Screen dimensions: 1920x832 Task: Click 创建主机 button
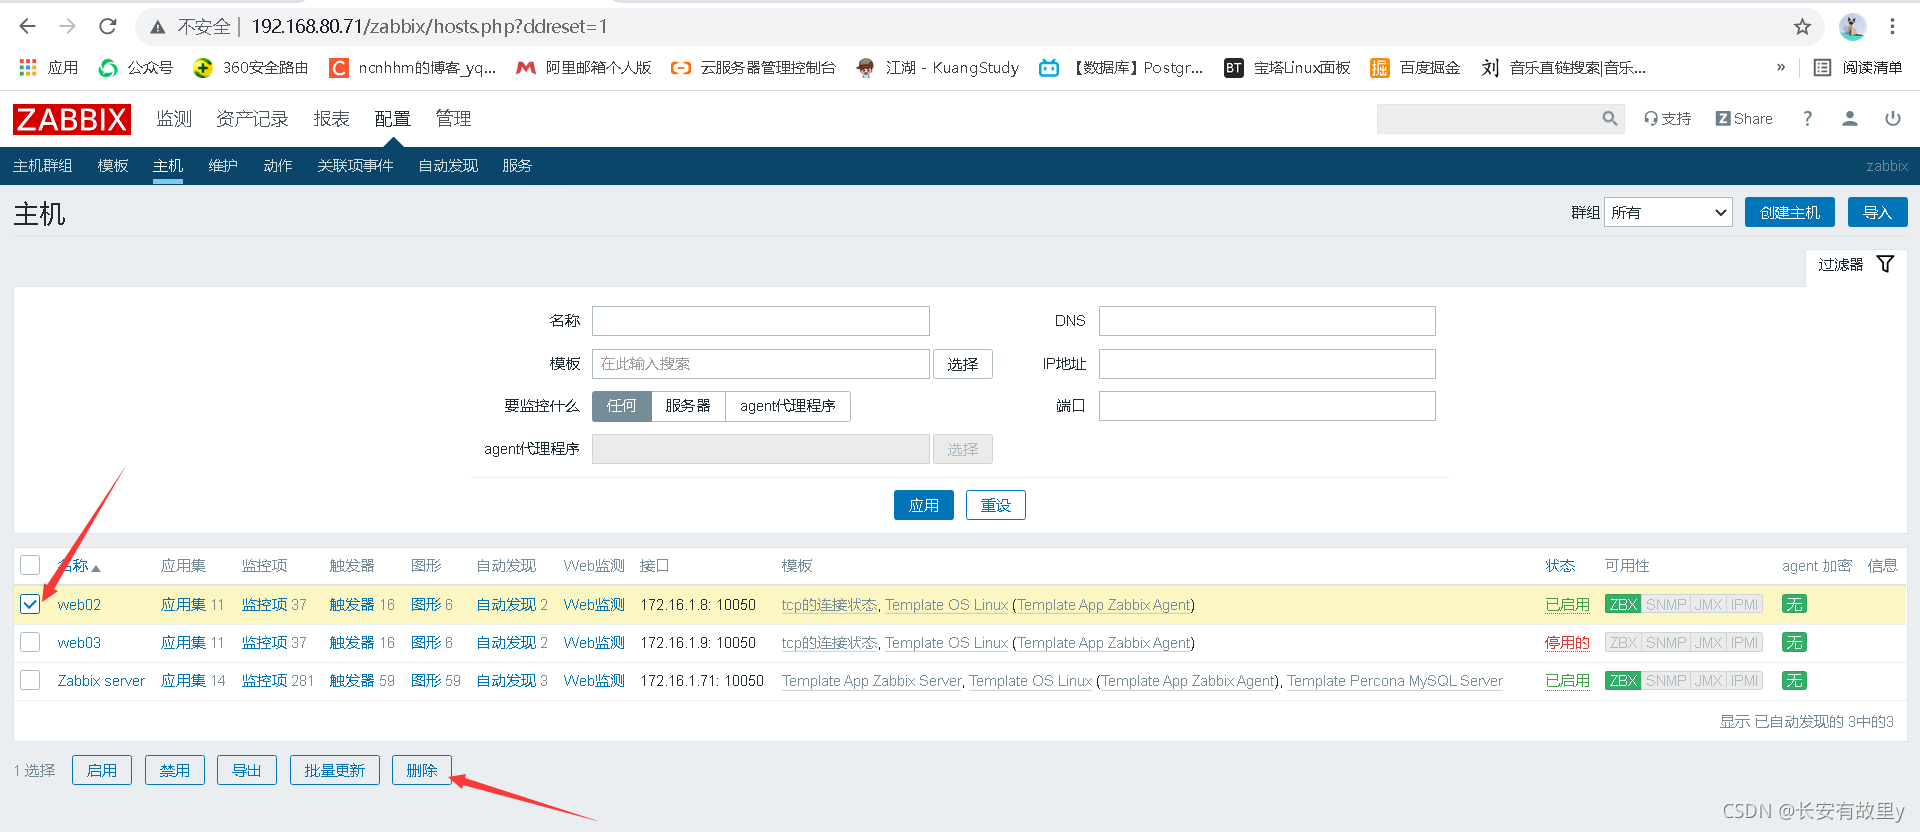[x=1790, y=212]
